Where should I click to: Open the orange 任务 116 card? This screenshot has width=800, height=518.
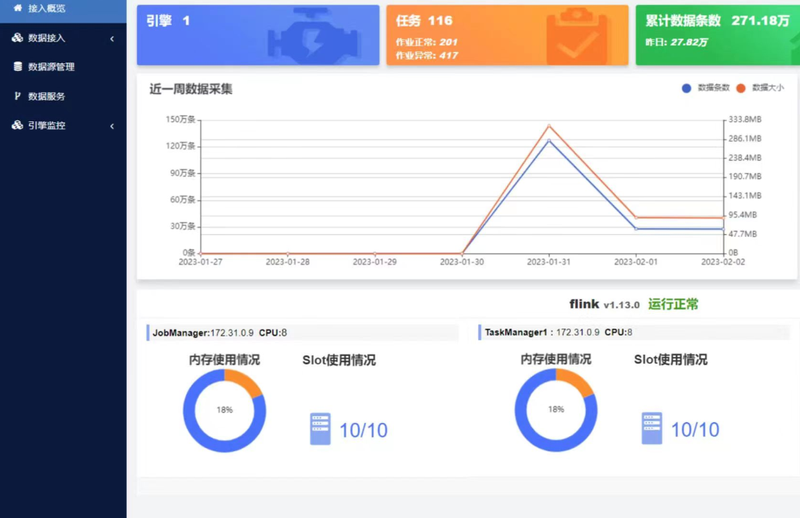click(x=507, y=35)
